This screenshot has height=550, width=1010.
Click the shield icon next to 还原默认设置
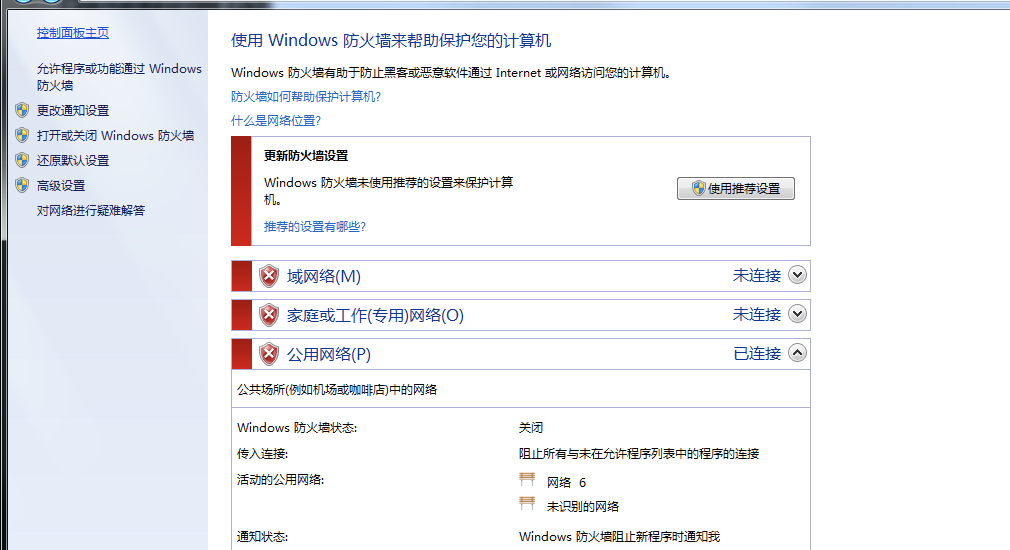(22, 160)
